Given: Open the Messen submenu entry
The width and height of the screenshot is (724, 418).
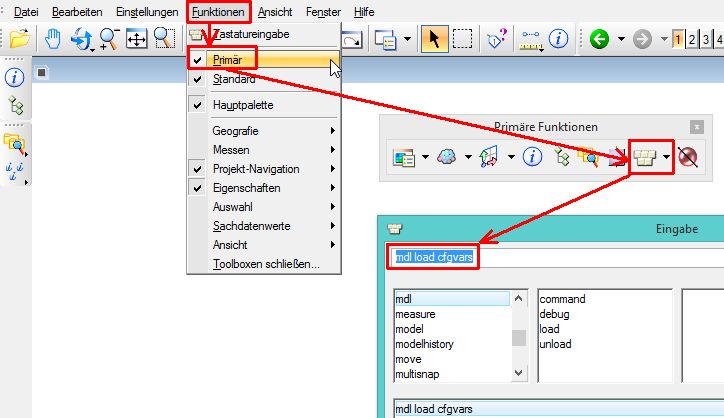Looking at the screenshot, I should (x=264, y=150).
